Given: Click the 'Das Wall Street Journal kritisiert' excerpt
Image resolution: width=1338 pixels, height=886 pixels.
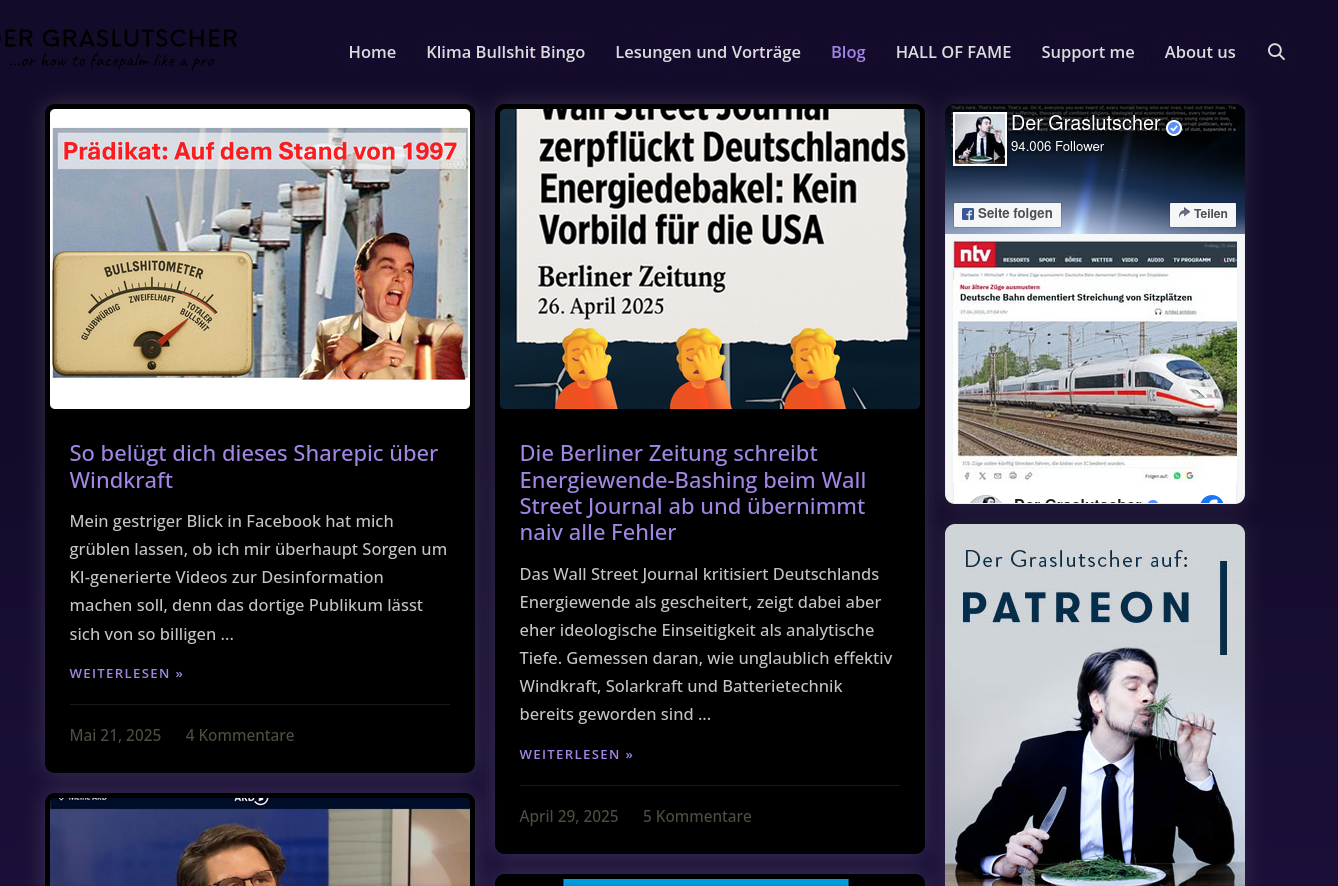Looking at the screenshot, I should pos(706,644).
